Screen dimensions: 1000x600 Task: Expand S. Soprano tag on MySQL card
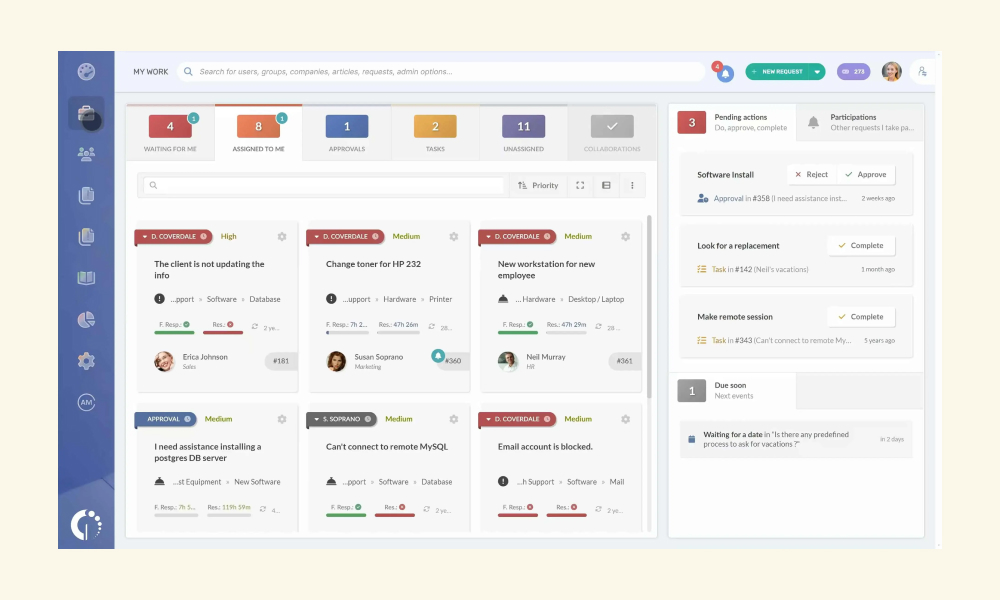[342, 419]
